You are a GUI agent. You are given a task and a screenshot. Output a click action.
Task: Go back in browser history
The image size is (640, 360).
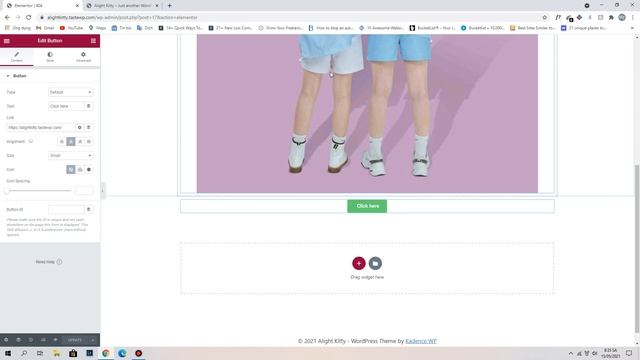pos(7,18)
